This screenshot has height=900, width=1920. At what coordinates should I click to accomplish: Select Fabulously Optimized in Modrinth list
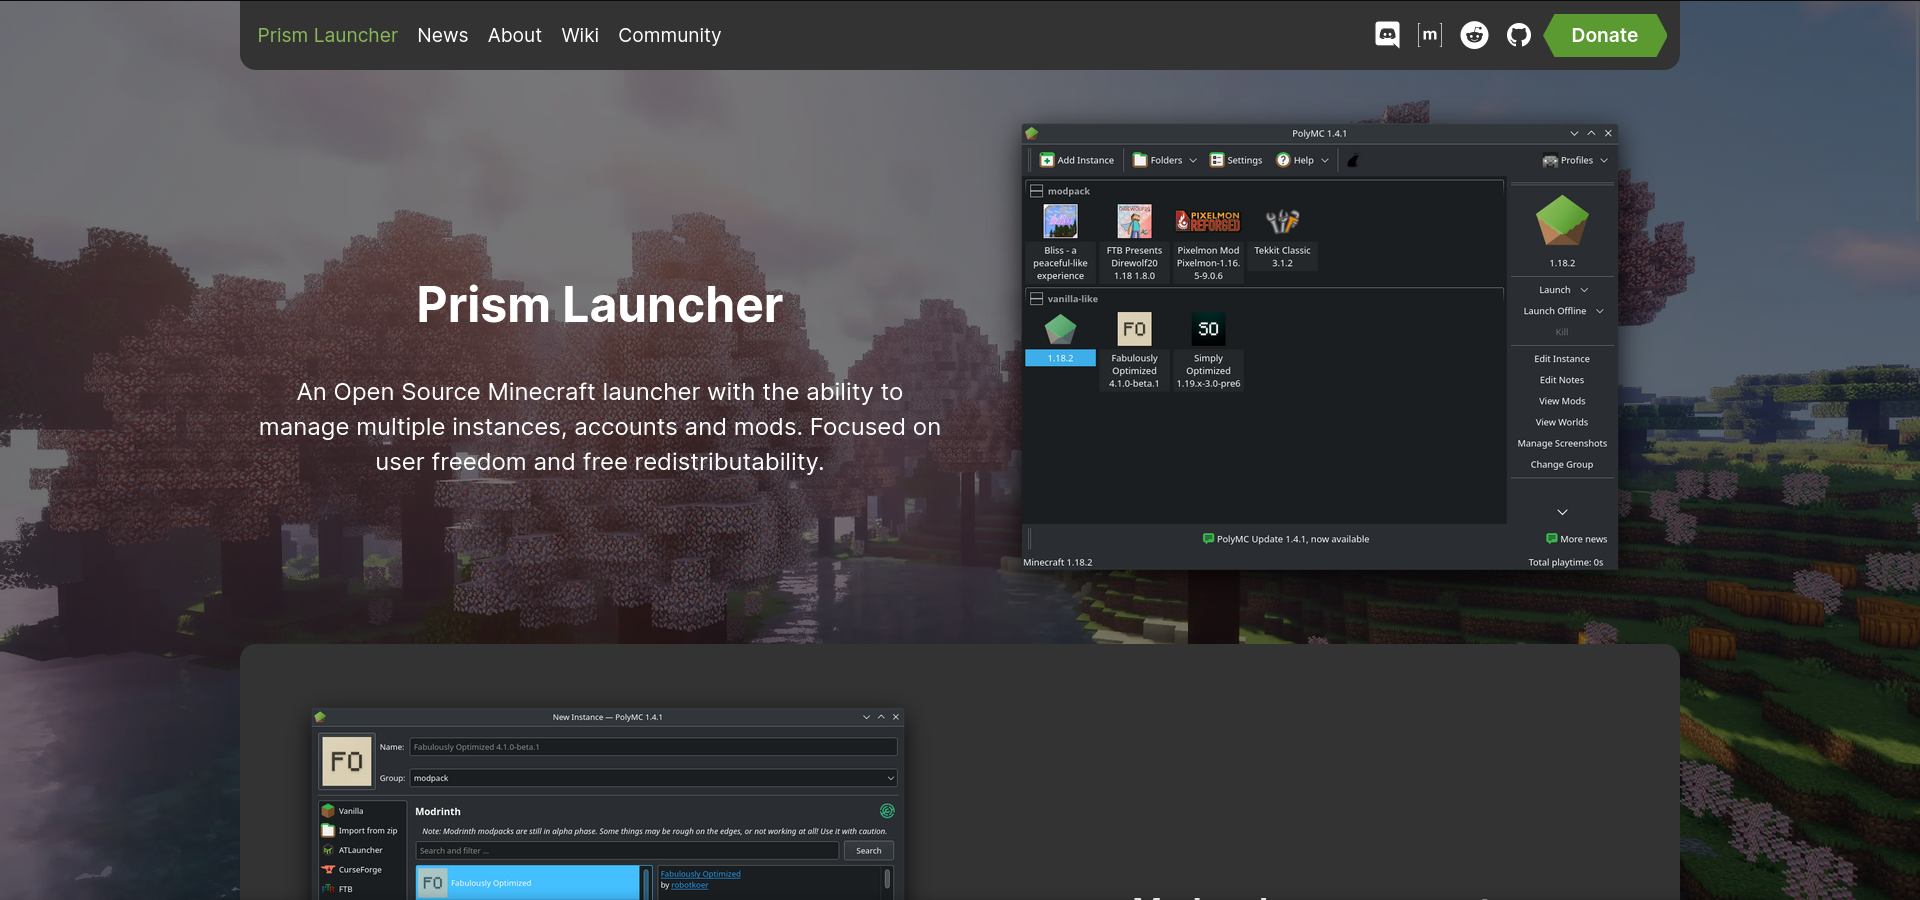(x=527, y=883)
